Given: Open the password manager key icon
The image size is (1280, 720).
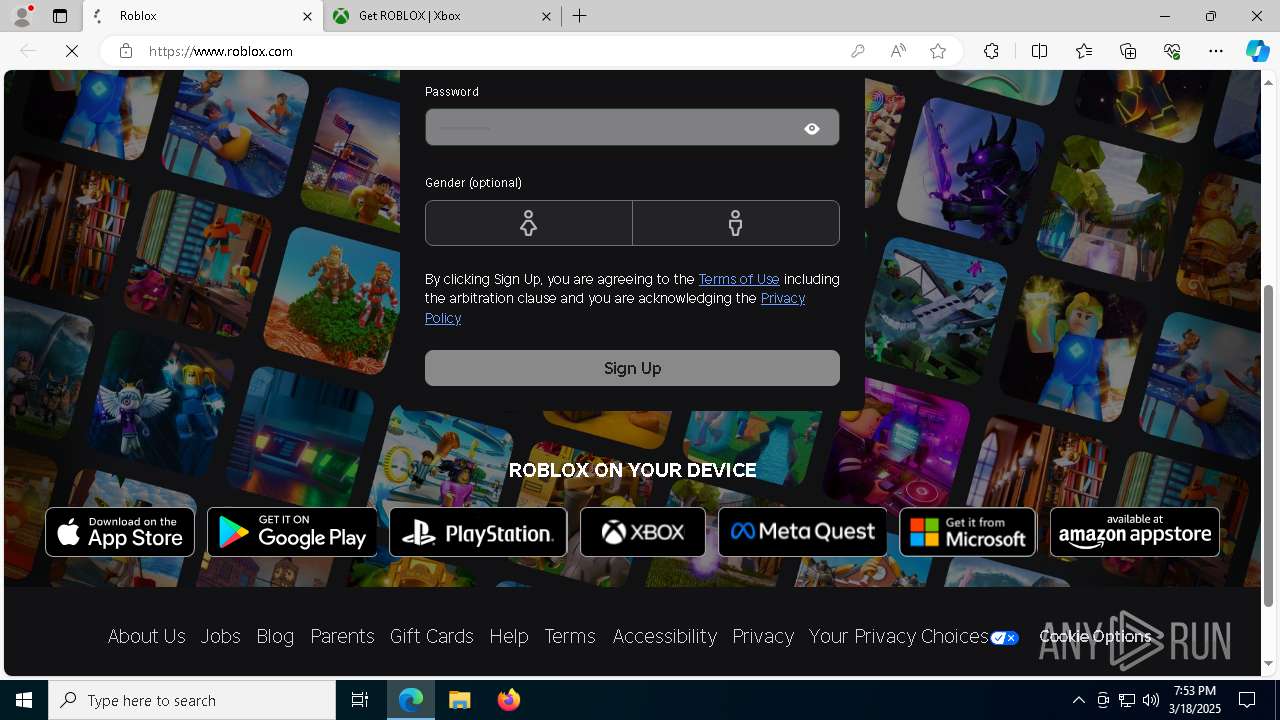Looking at the screenshot, I should 858,51.
